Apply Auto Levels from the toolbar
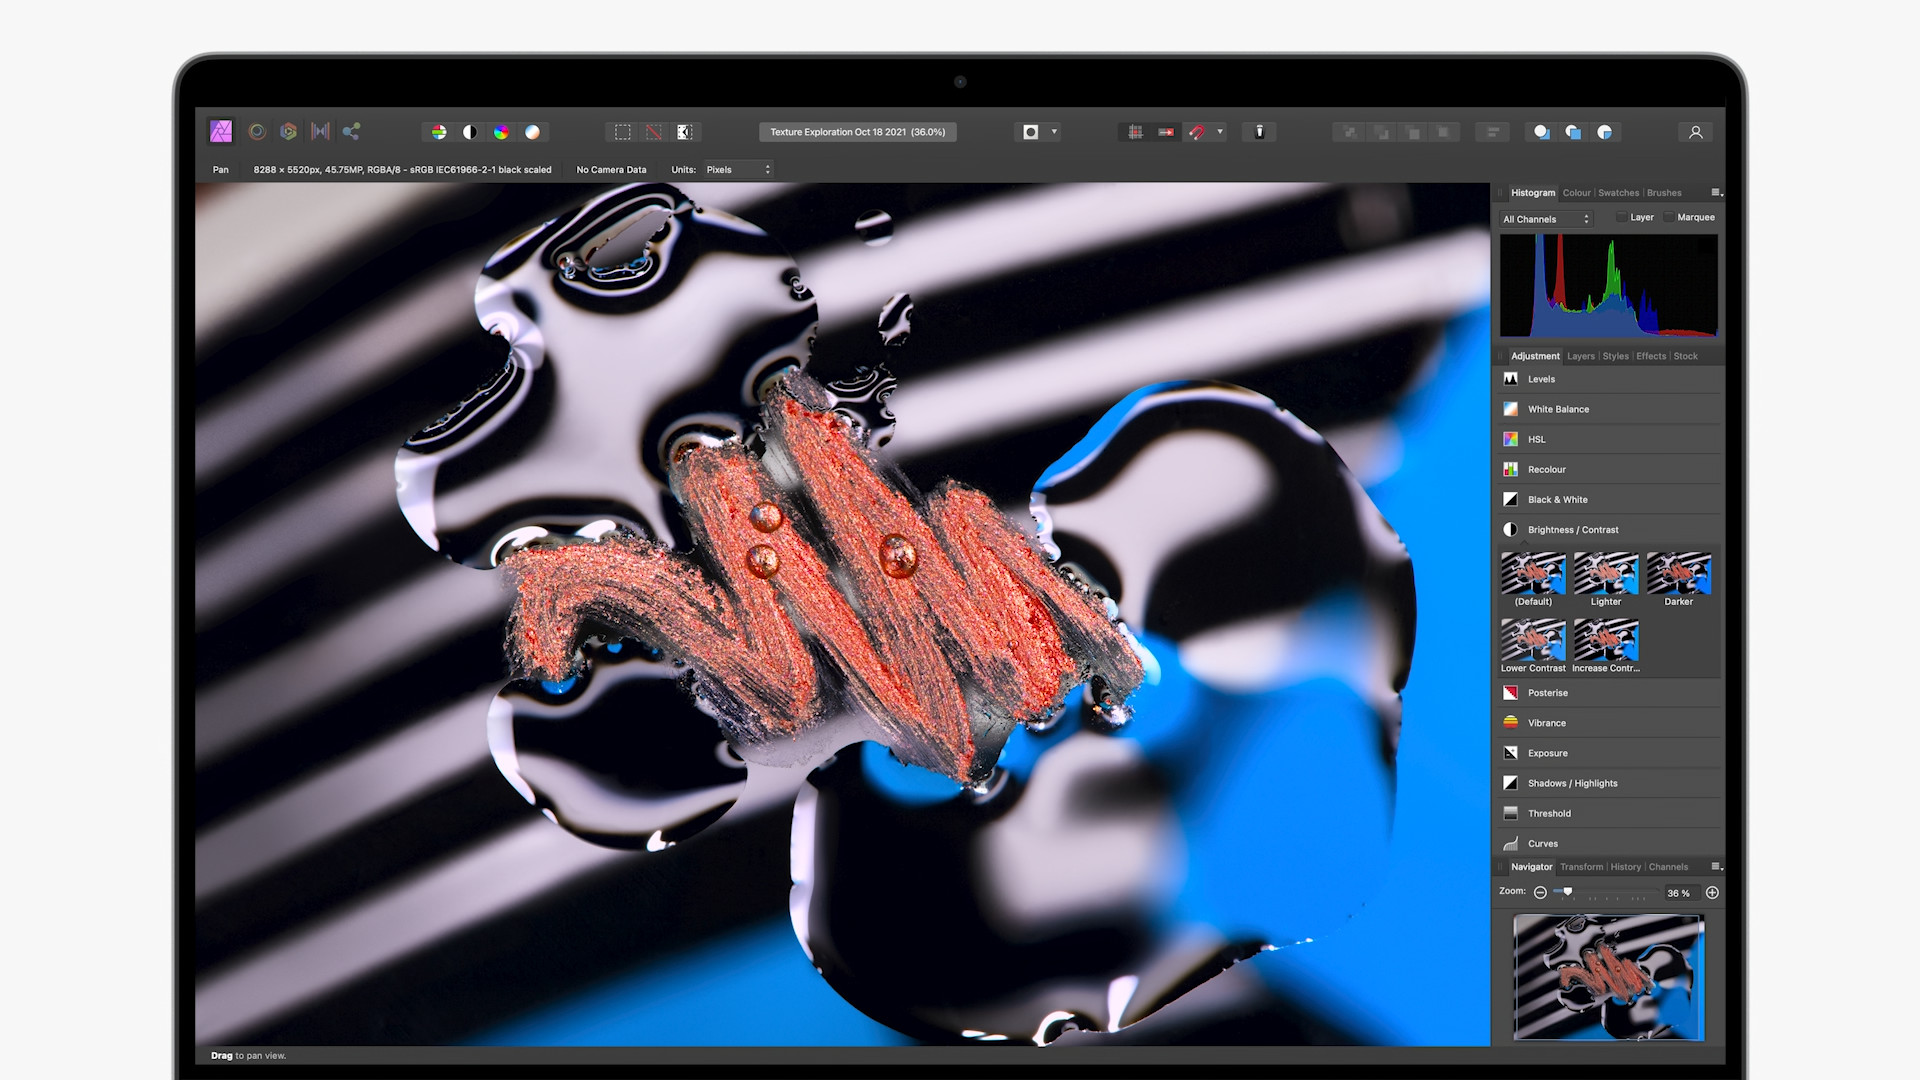This screenshot has width=1920, height=1080. pos(438,132)
